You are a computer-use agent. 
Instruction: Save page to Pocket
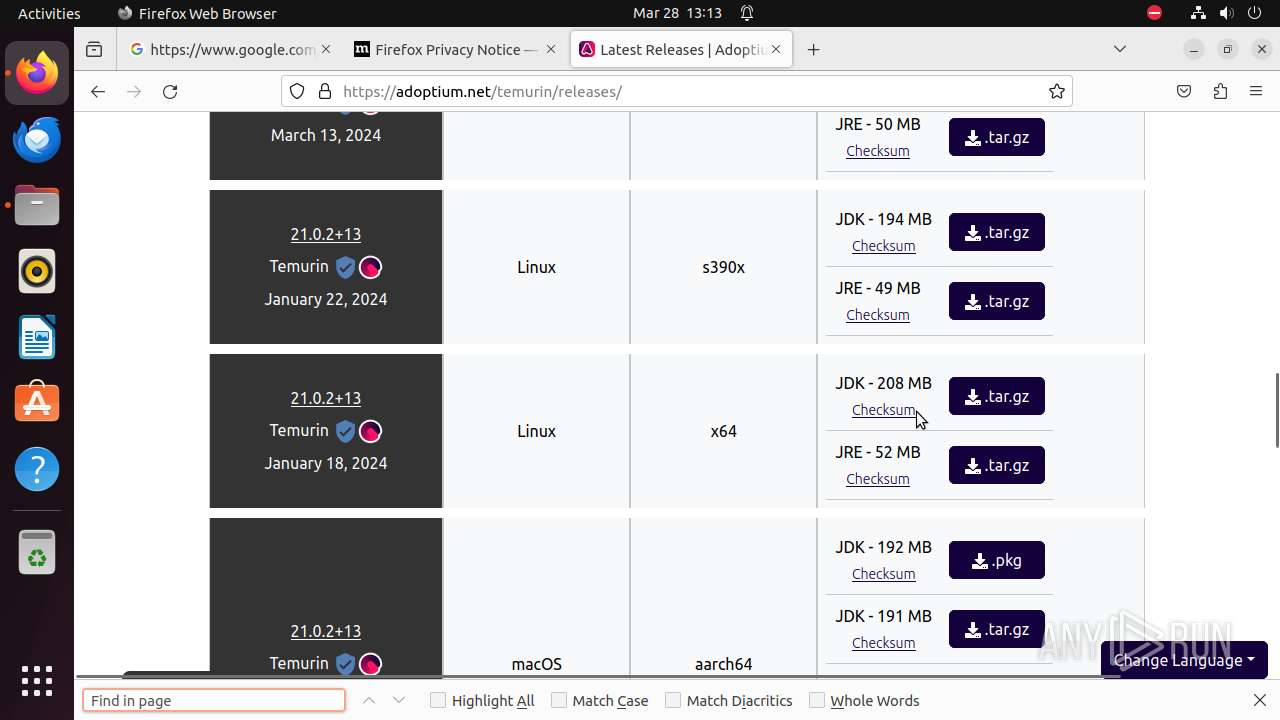tap(1184, 91)
